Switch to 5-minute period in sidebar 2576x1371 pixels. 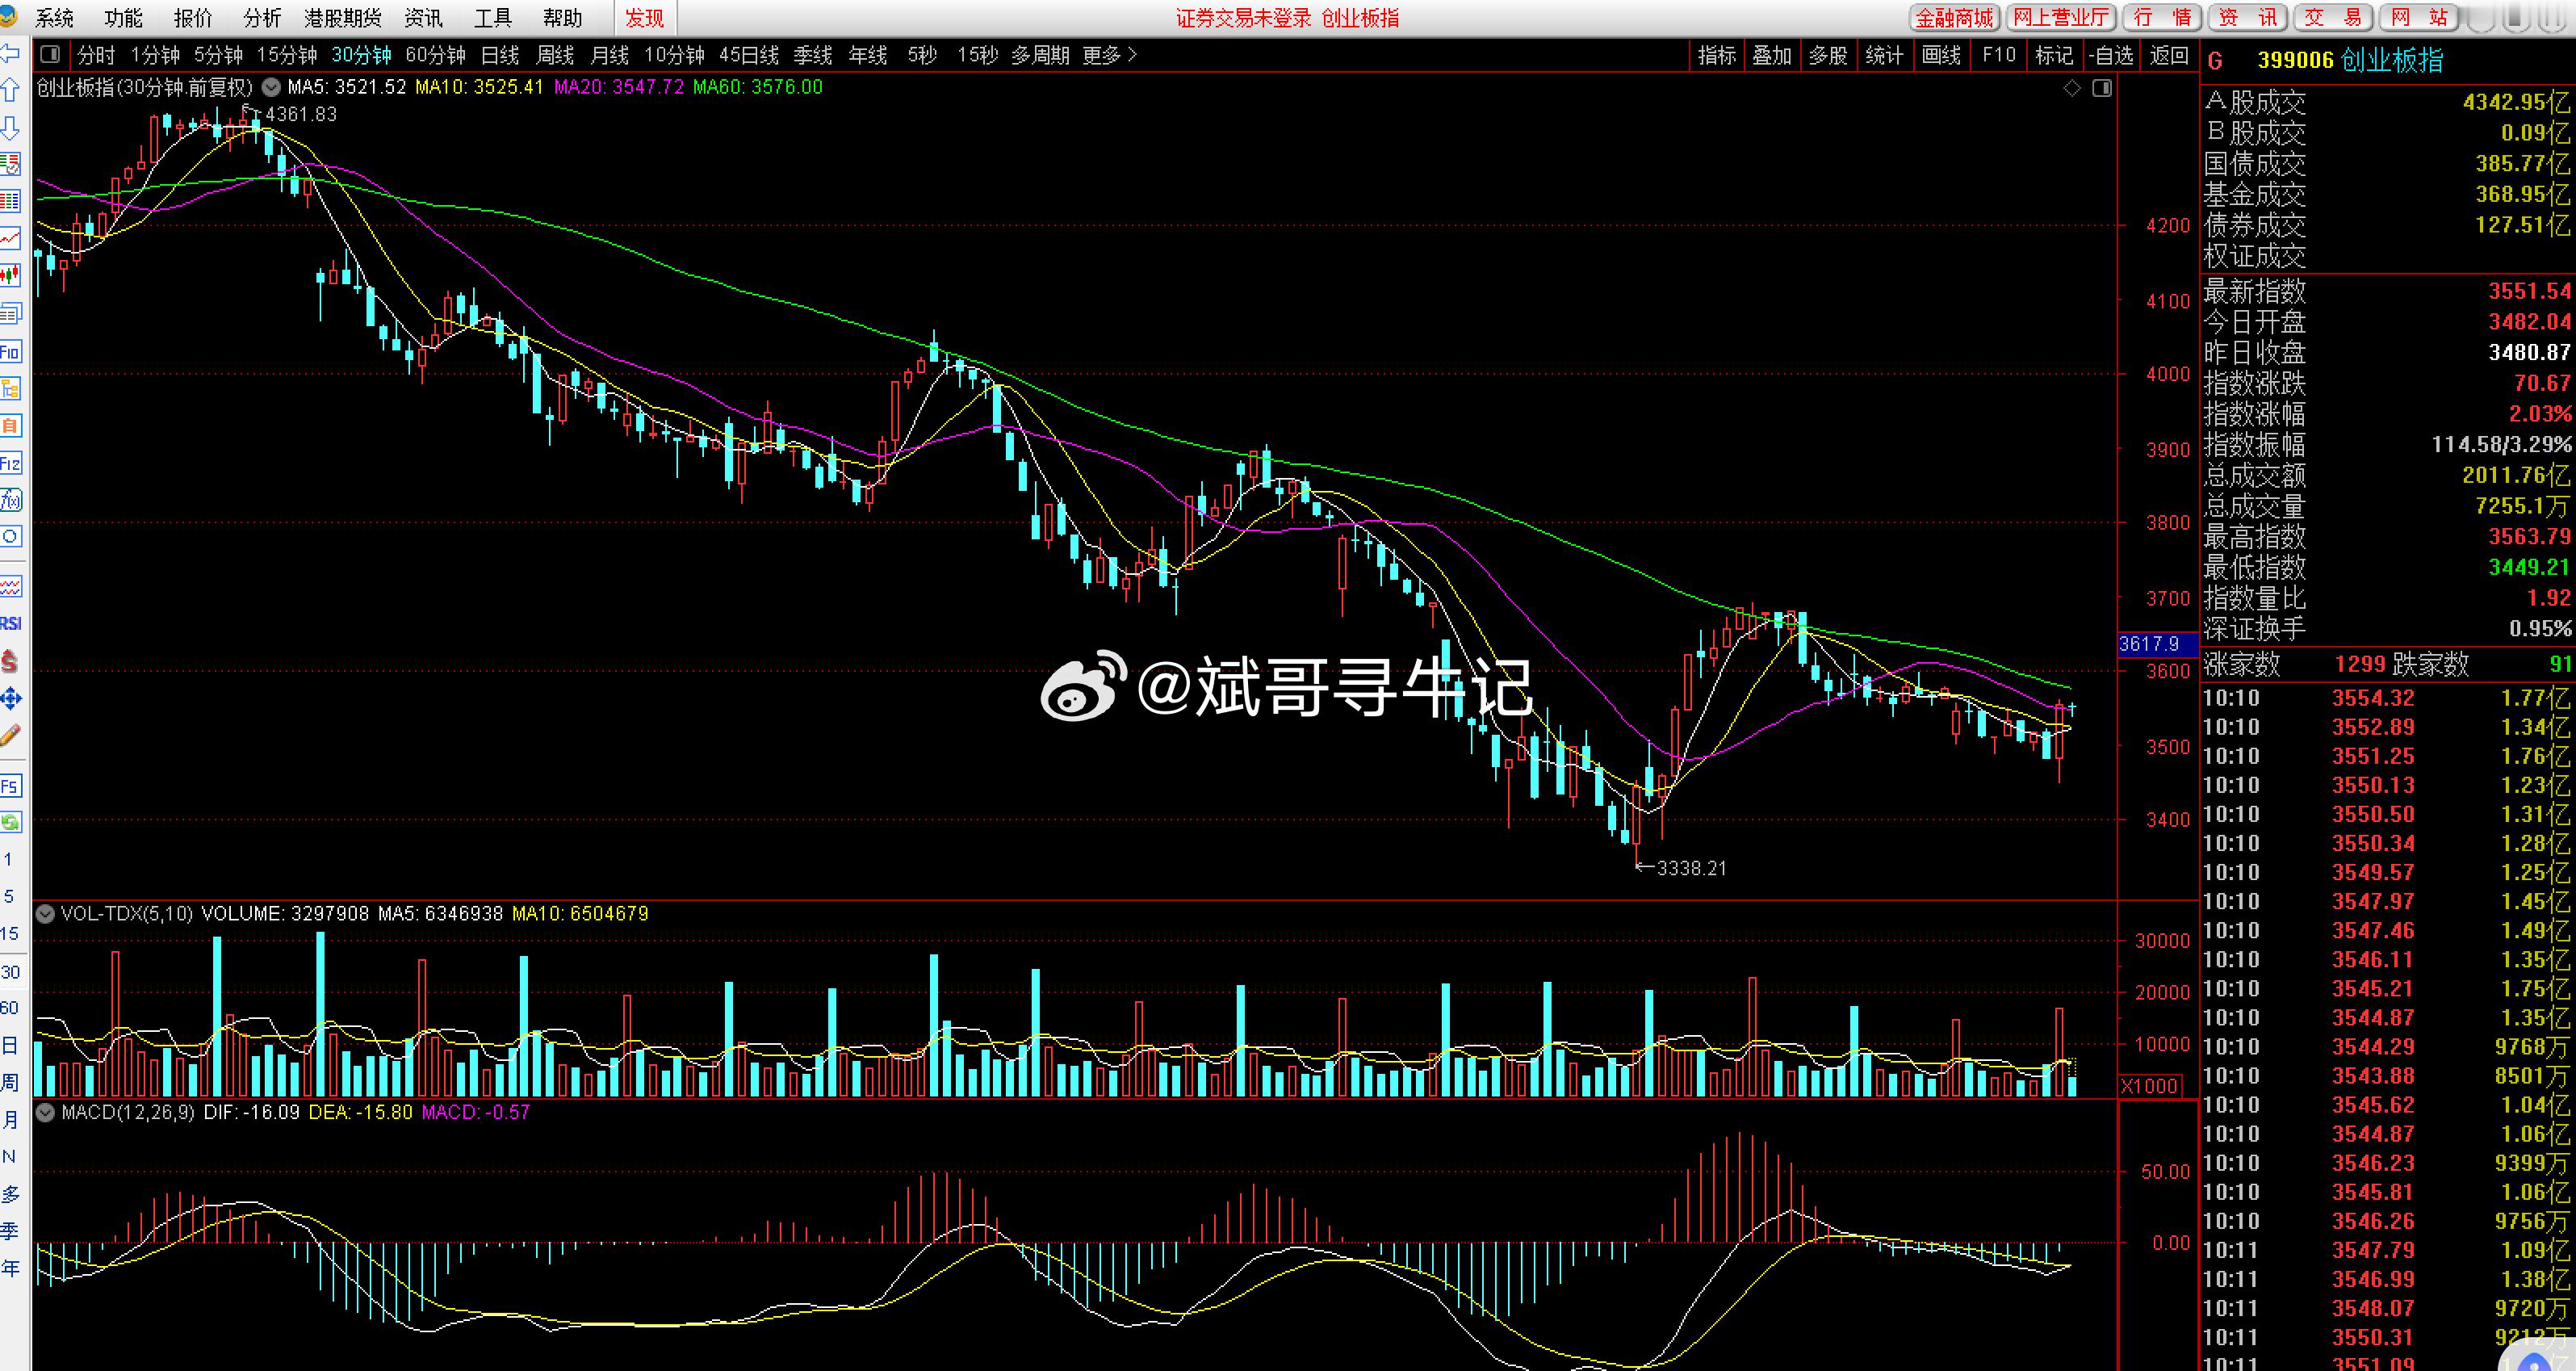click(x=8, y=896)
